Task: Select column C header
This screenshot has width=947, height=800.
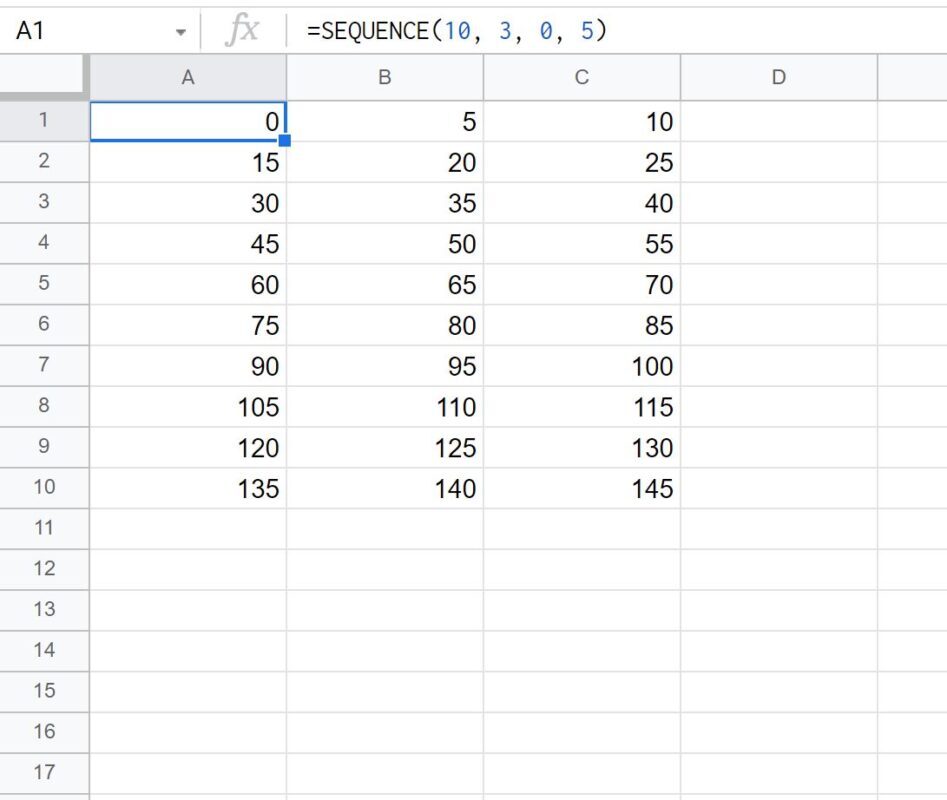Action: coord(582,77)
